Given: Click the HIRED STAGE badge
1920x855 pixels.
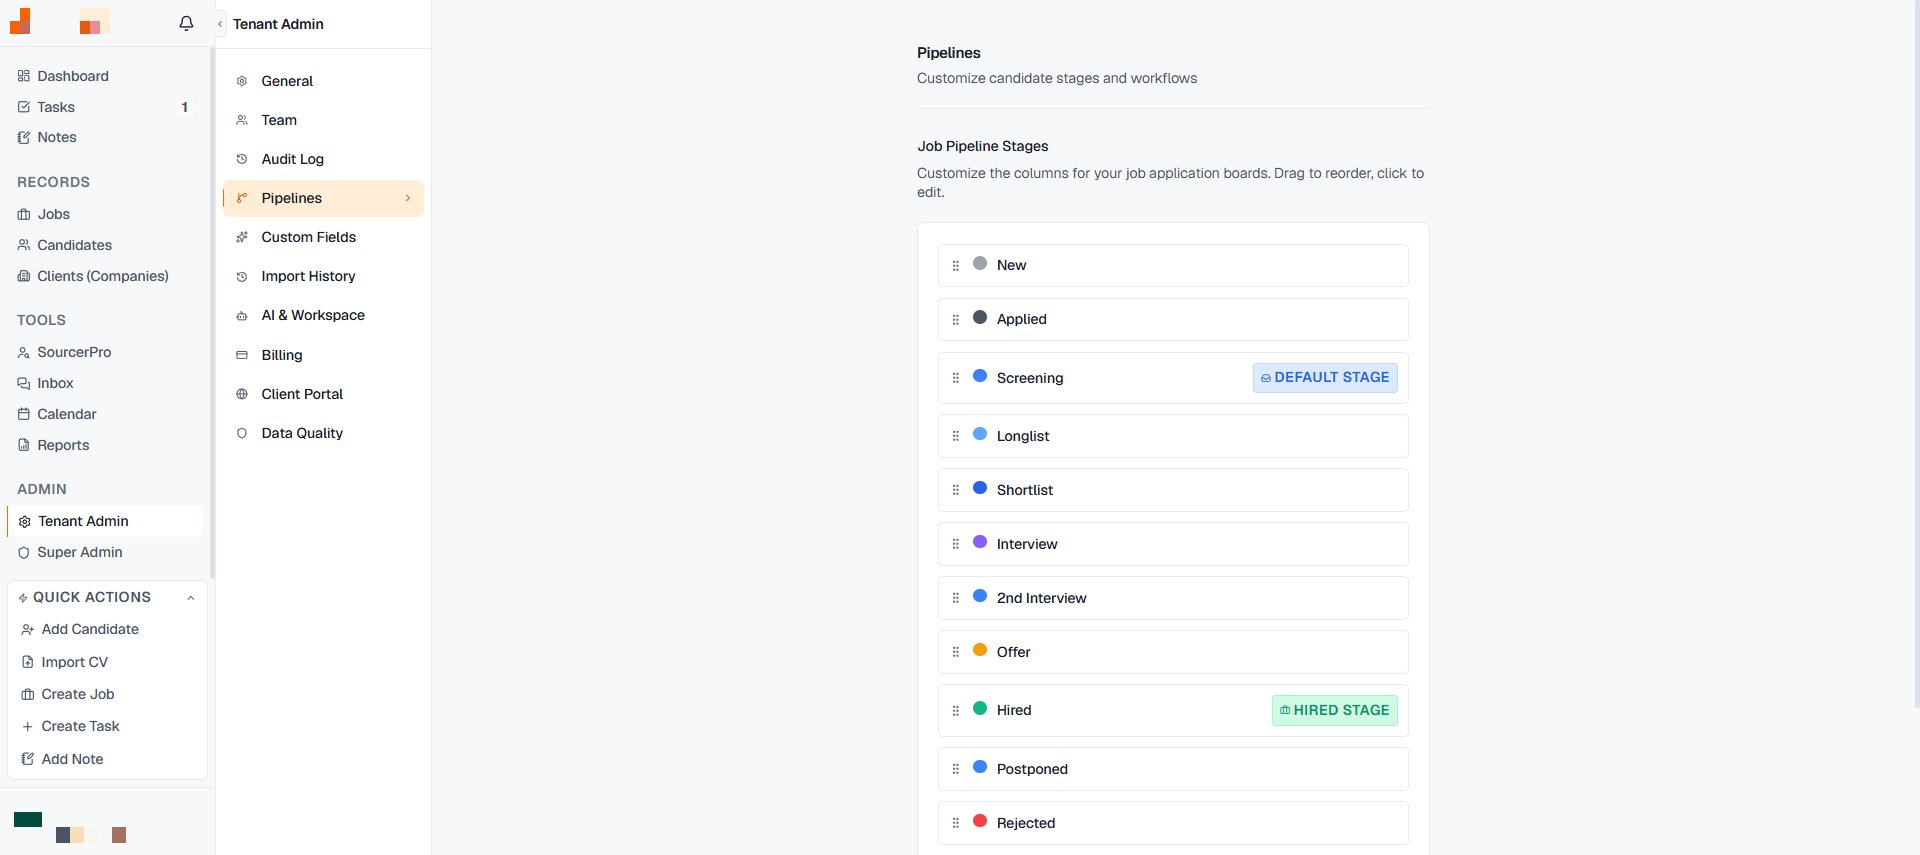Looking at the screenshot, I should pyautogui.click(x=1335, y=711).
